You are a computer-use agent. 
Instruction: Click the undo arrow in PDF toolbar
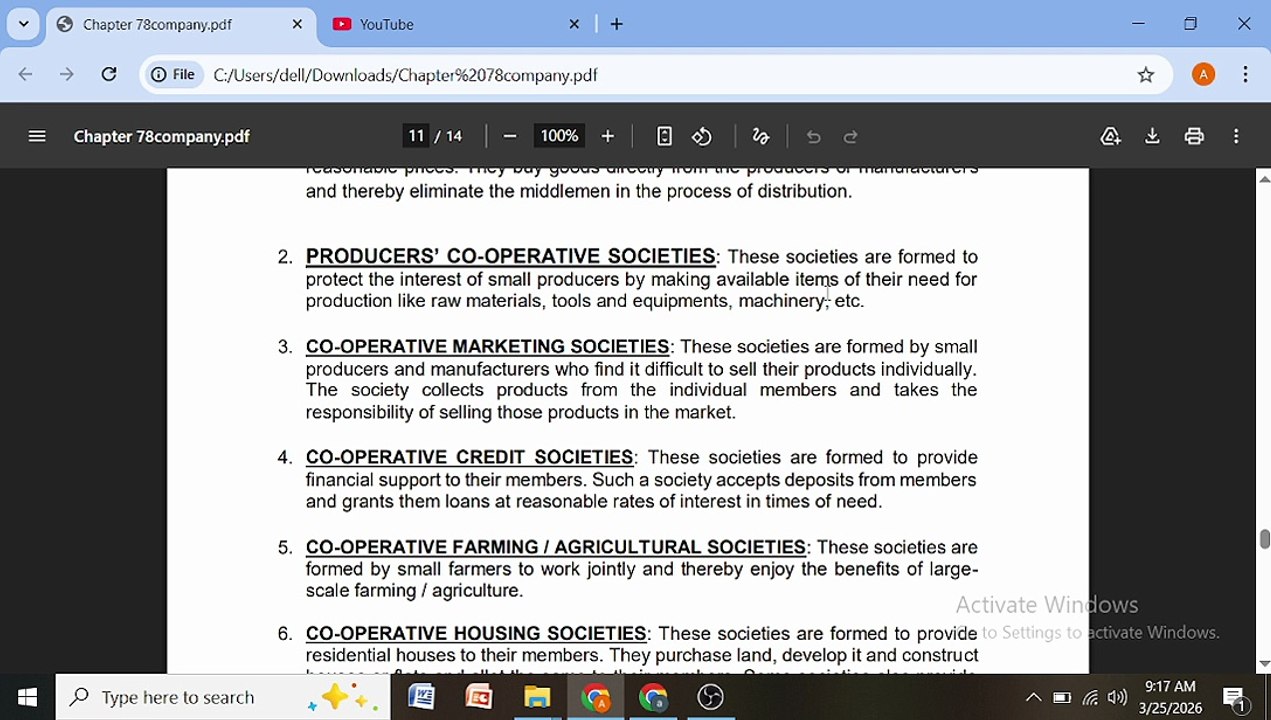813,136
